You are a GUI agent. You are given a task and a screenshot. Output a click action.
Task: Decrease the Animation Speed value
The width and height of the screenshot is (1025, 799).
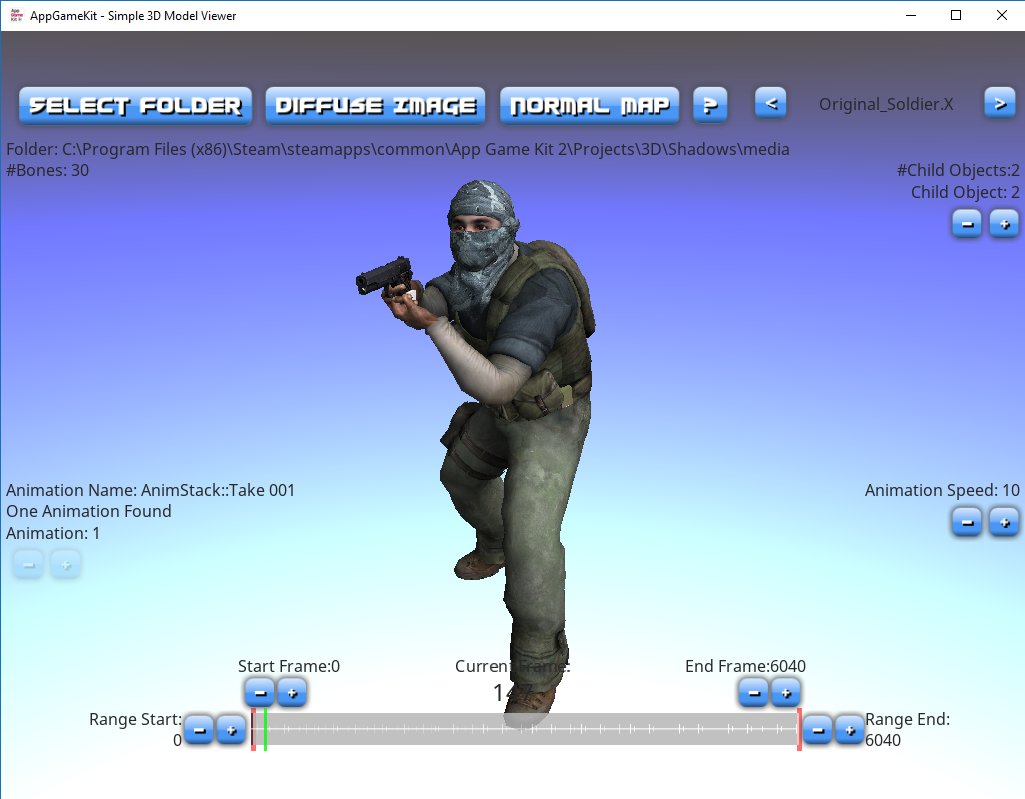(x=967, y=522)
